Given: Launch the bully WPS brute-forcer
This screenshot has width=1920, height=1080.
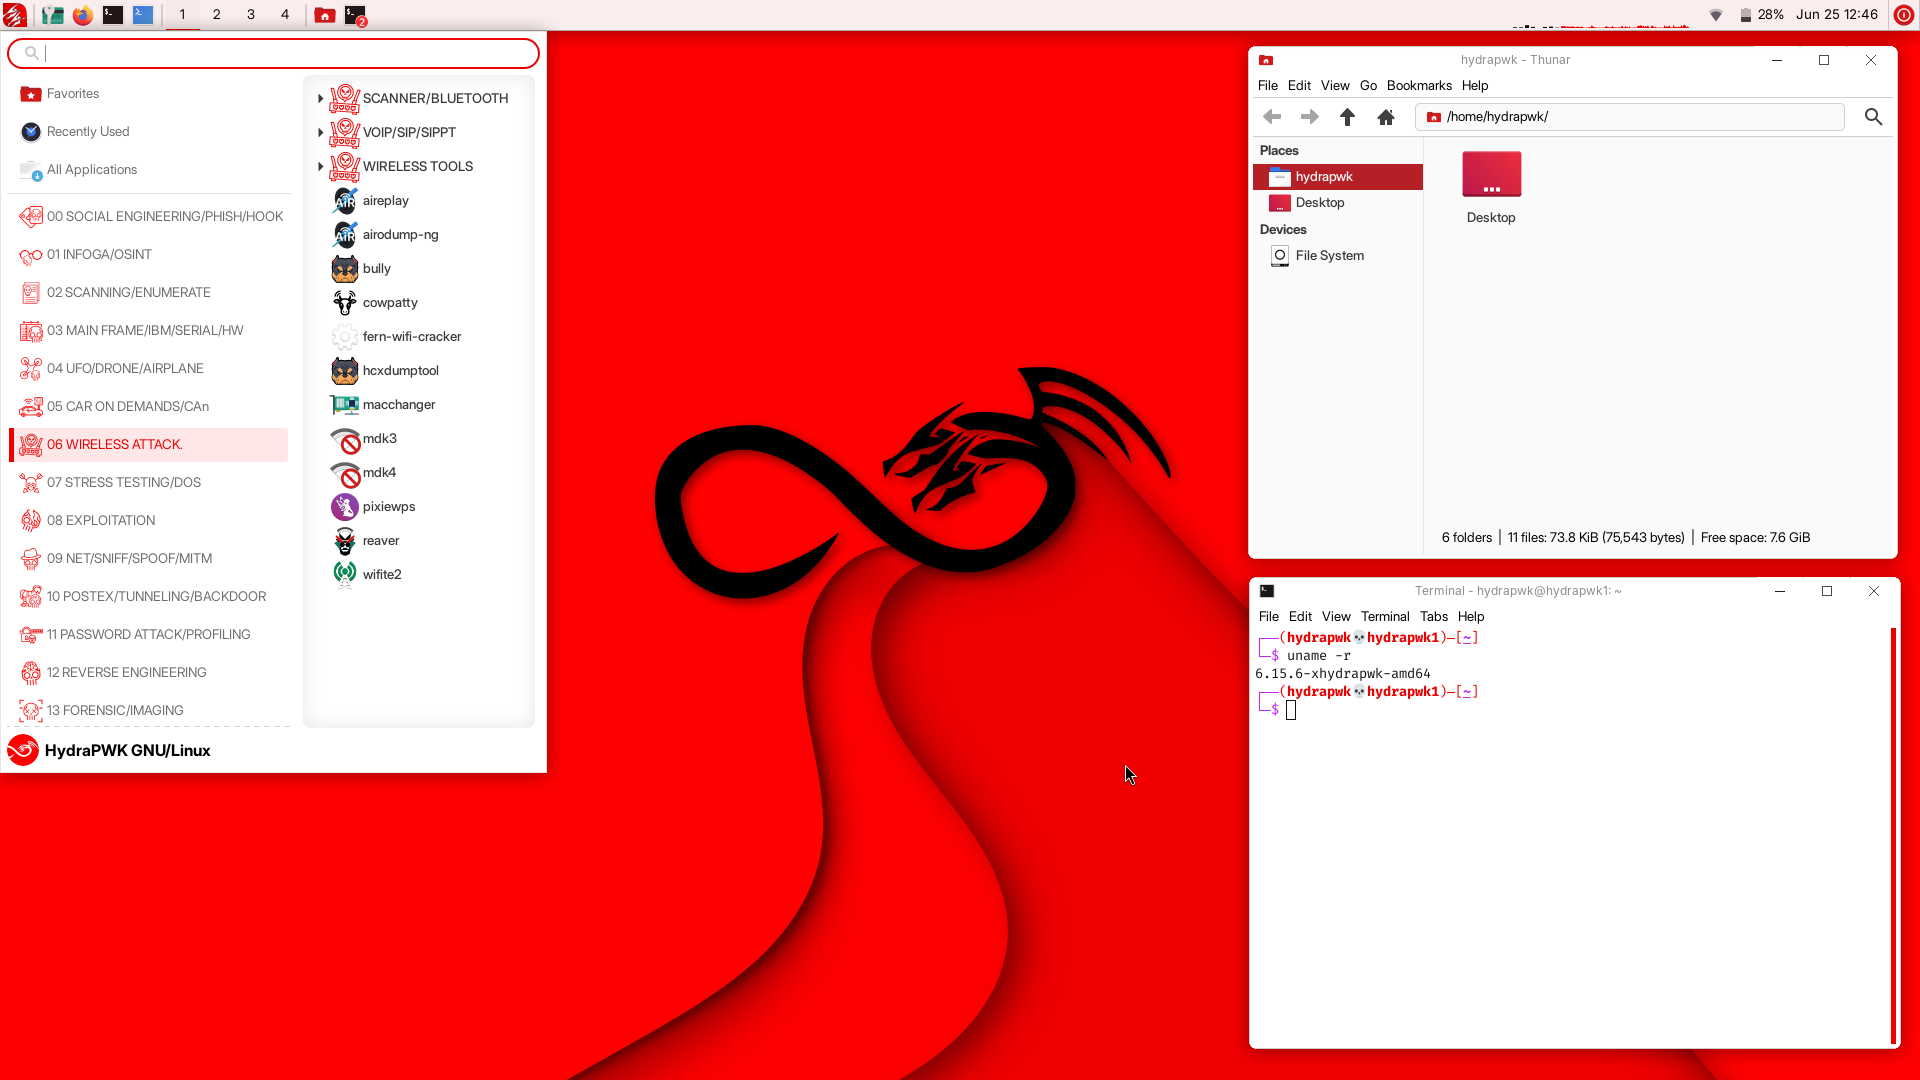Looking at the screenshot, I should click(x=375, y=268).
